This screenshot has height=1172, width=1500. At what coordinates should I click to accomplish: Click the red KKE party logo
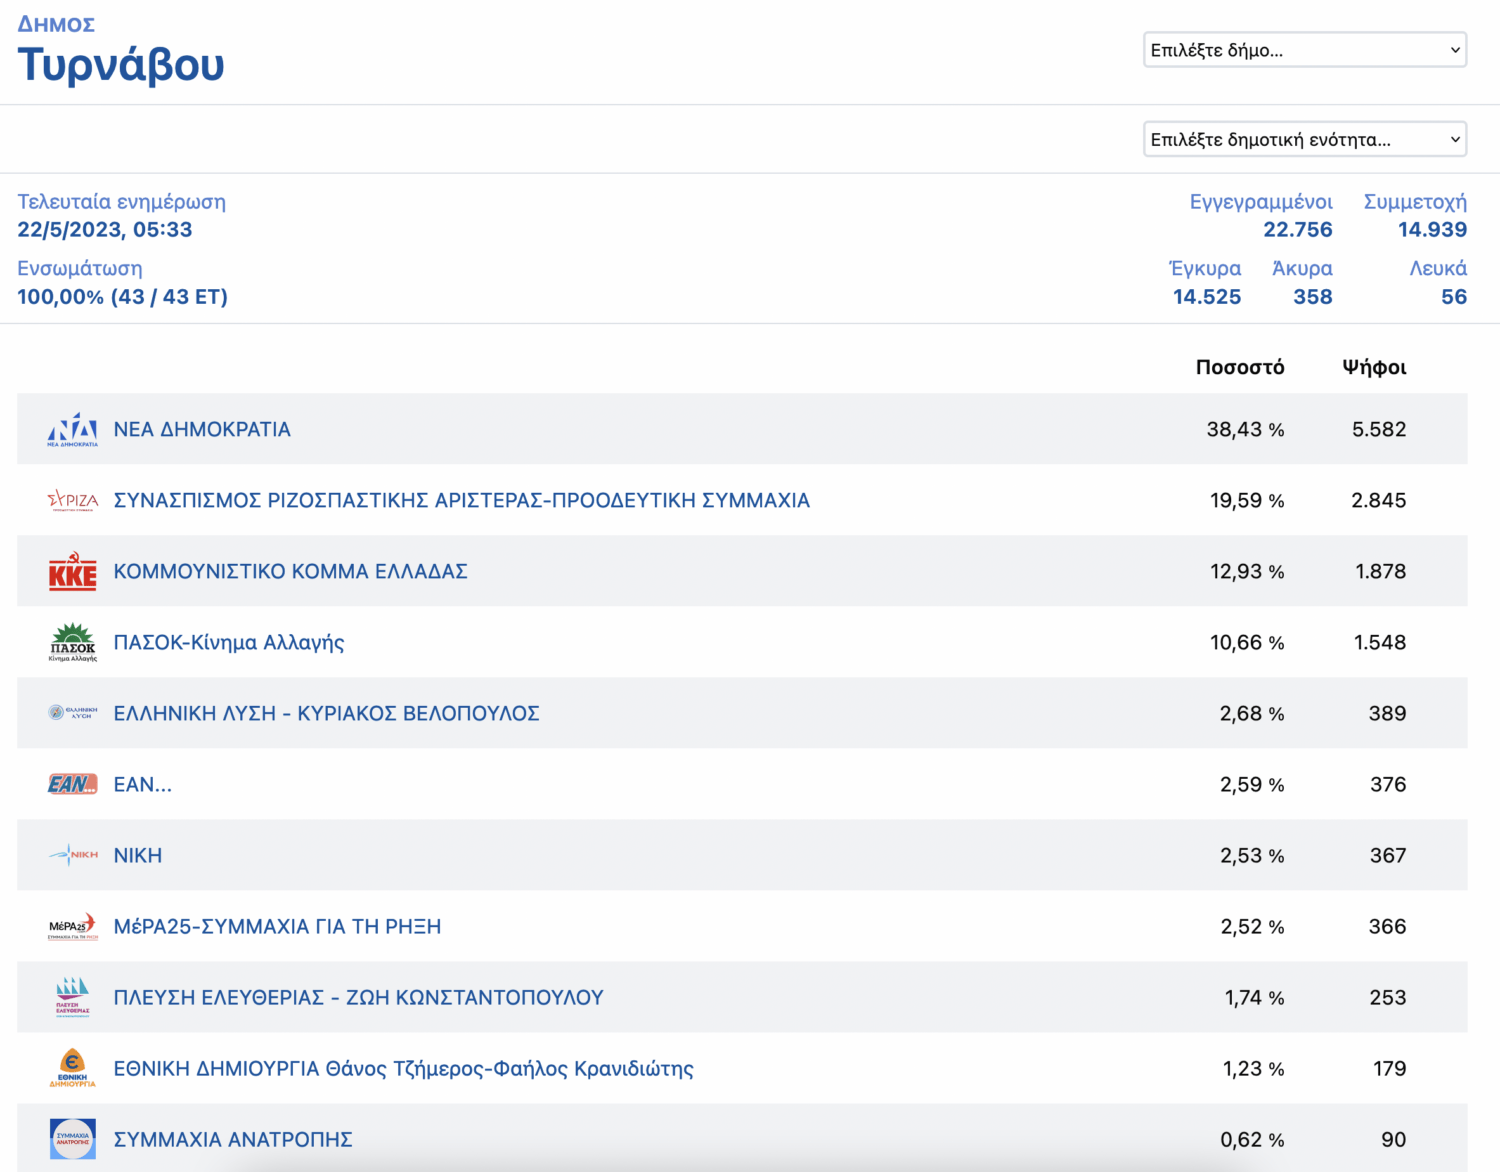click(73, 571)
